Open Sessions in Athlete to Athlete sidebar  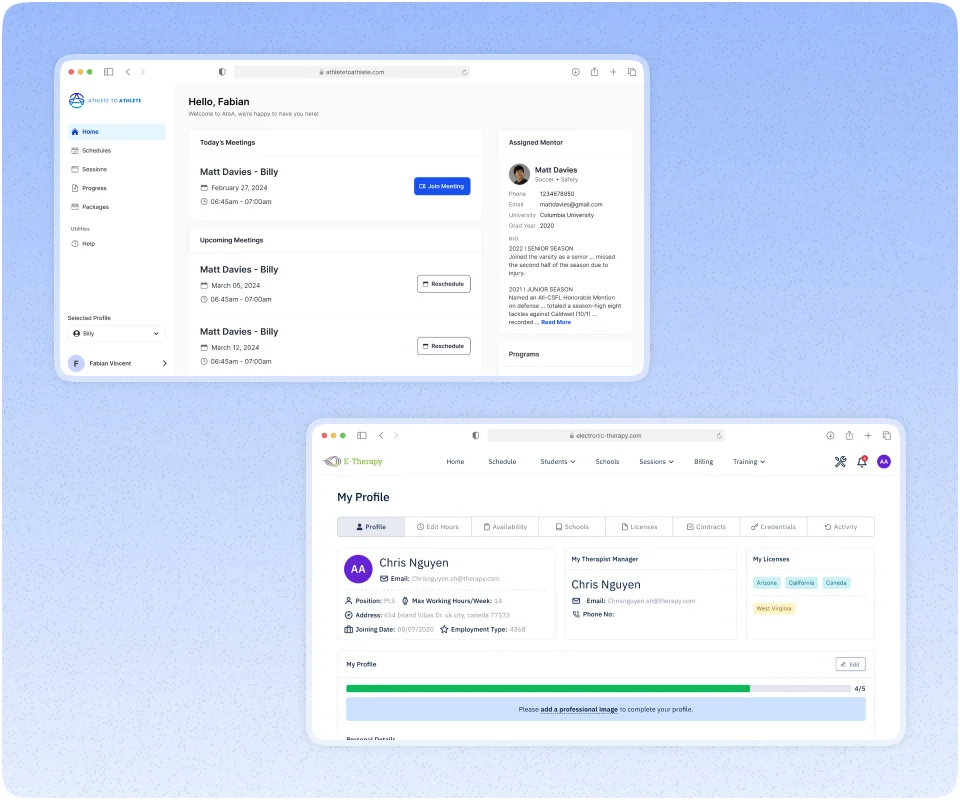89,170
